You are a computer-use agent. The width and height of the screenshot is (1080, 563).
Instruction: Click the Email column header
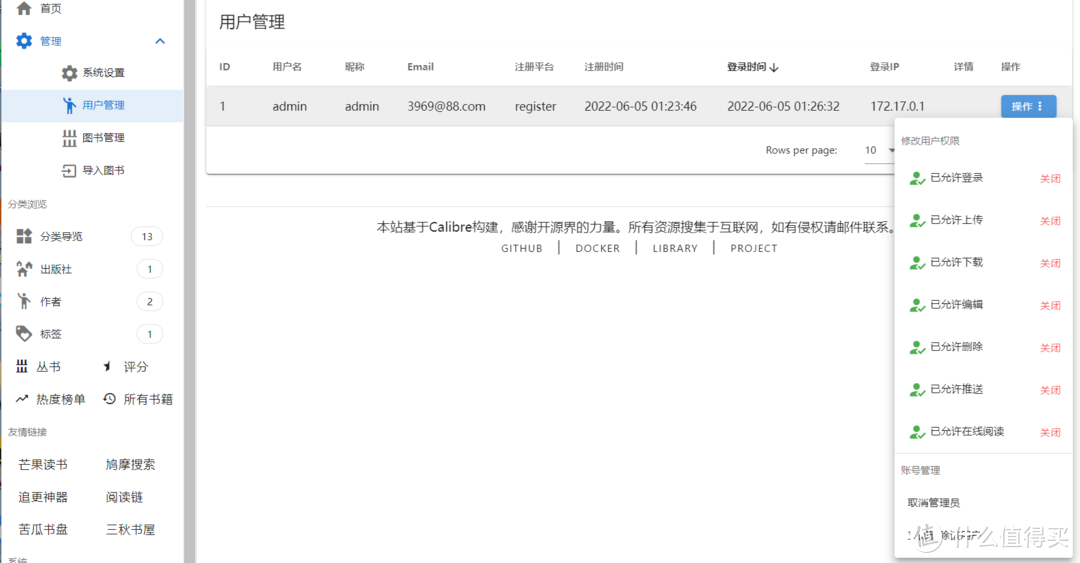(x=420, y=67)
